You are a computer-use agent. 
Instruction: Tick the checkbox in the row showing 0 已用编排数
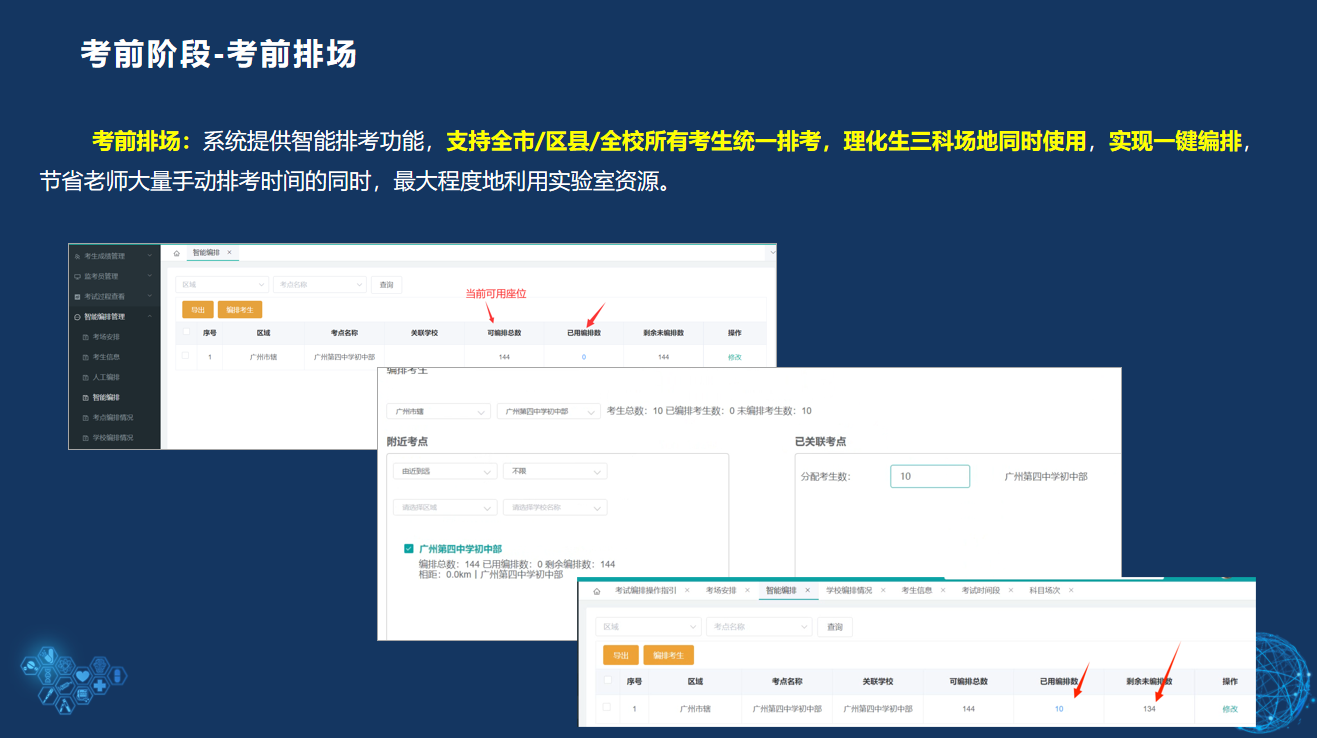point(185,356)
